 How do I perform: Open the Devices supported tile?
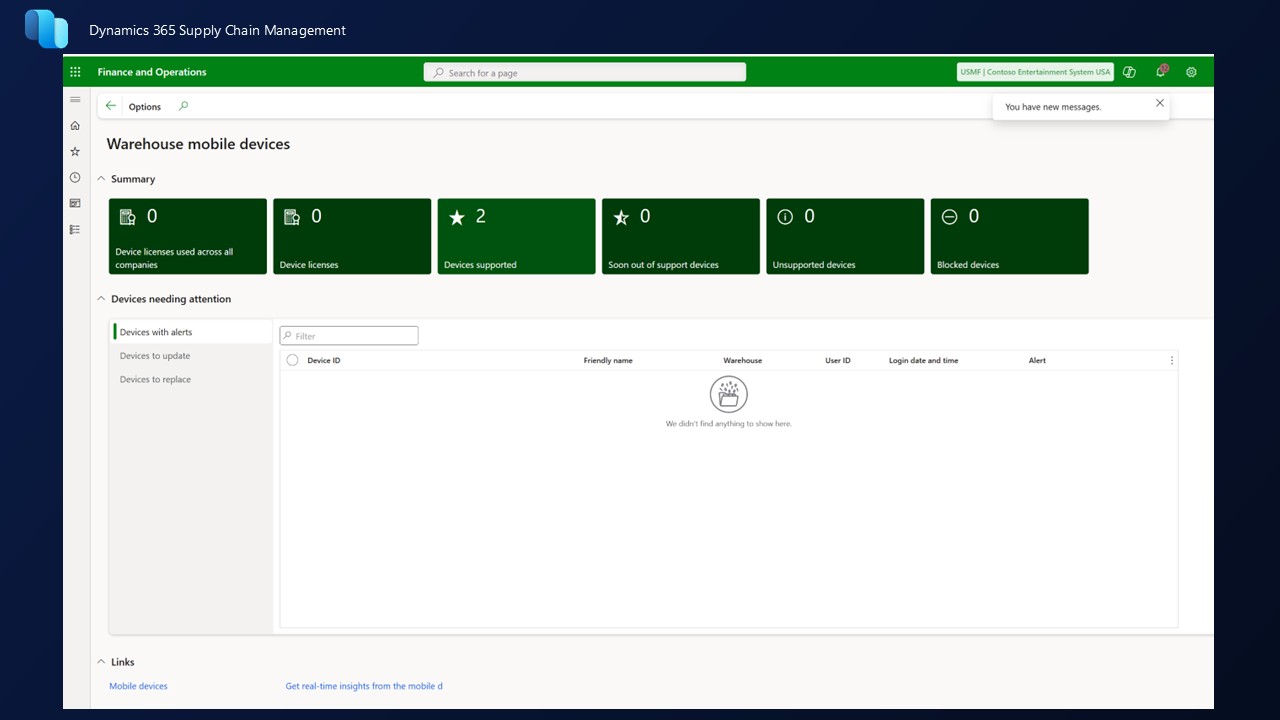tap(516, 236)
